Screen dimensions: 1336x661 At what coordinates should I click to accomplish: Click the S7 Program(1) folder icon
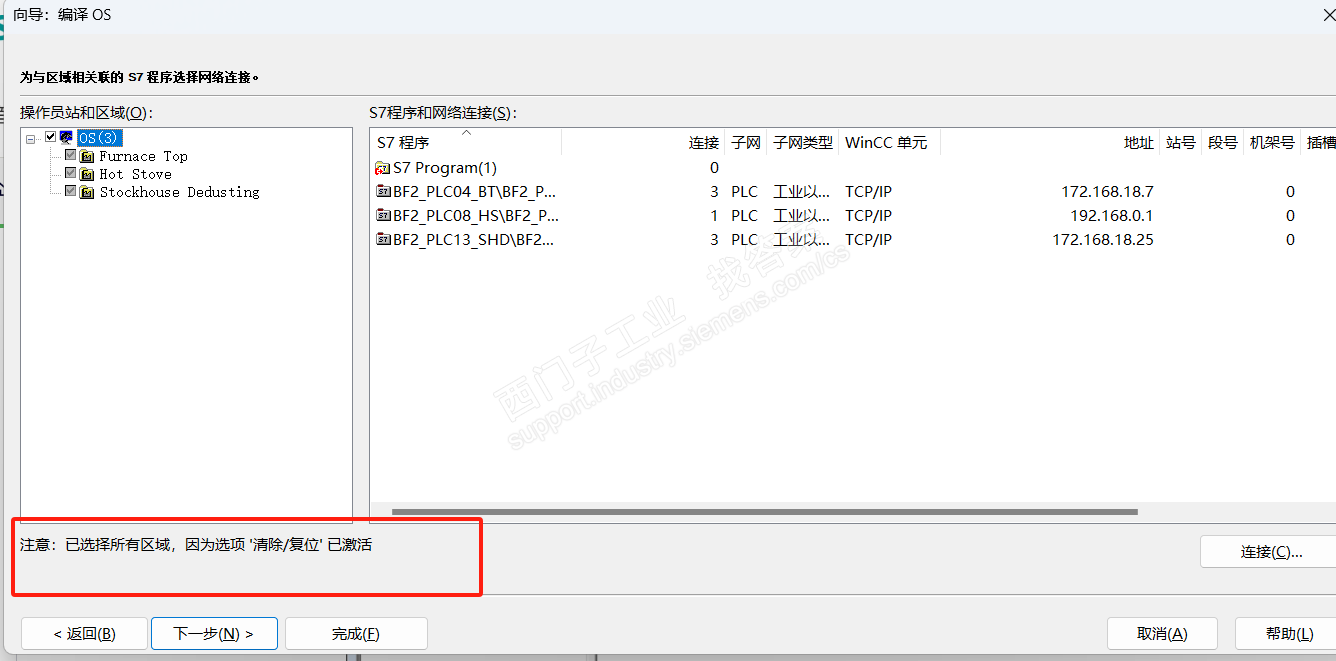coord(382,168)
